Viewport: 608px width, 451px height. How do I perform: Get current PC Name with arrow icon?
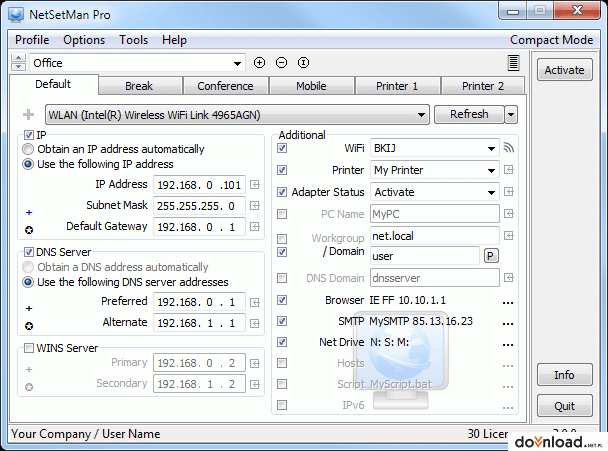click(x=509, y=214)
